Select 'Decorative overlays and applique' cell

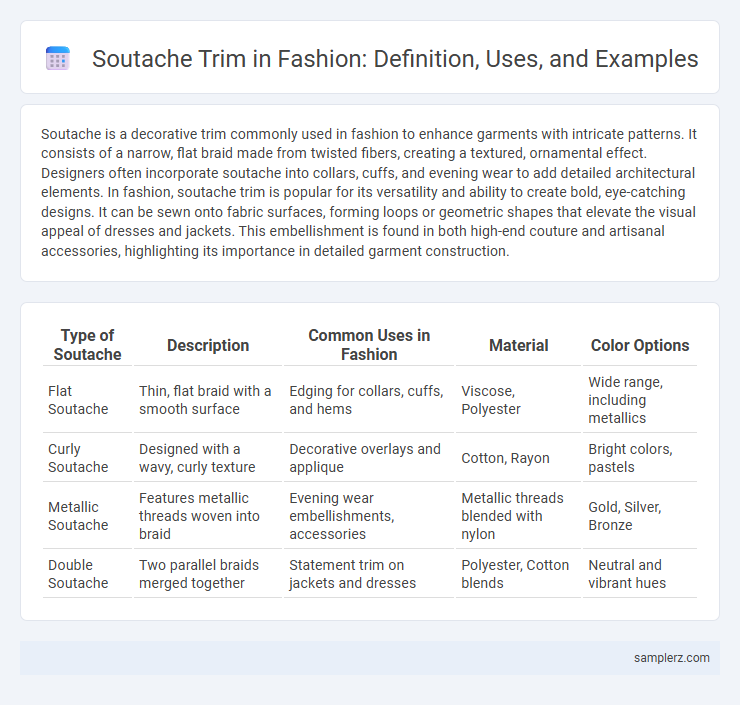369,458
